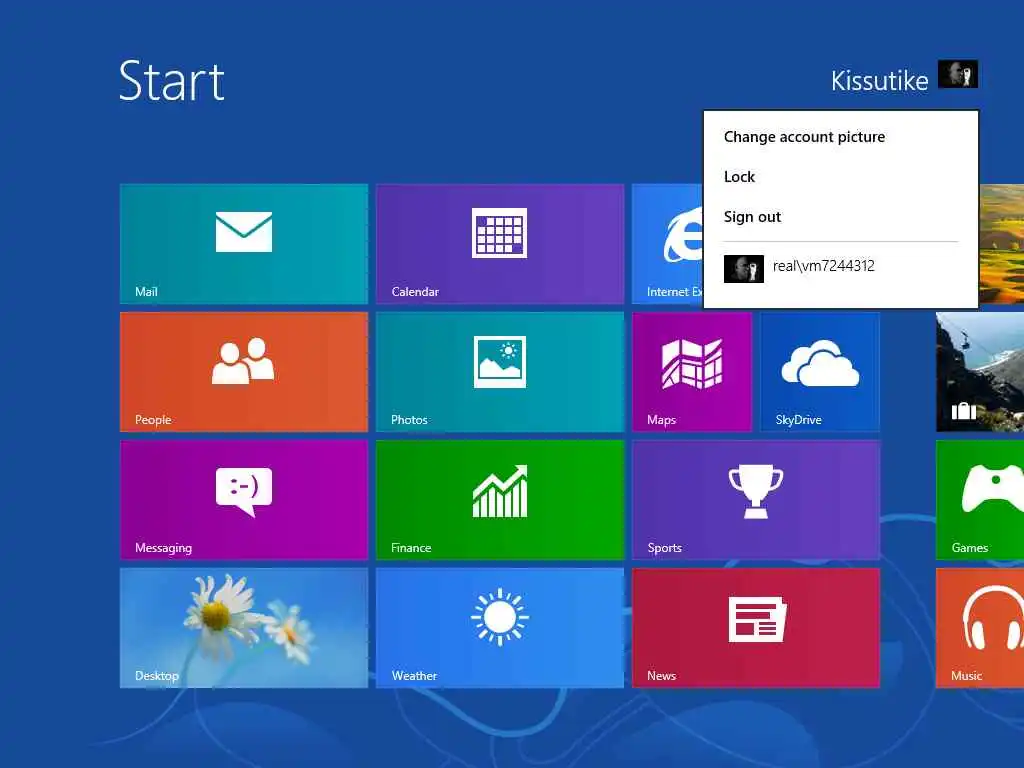Launch Internet Explorer tile

point(667,244)
